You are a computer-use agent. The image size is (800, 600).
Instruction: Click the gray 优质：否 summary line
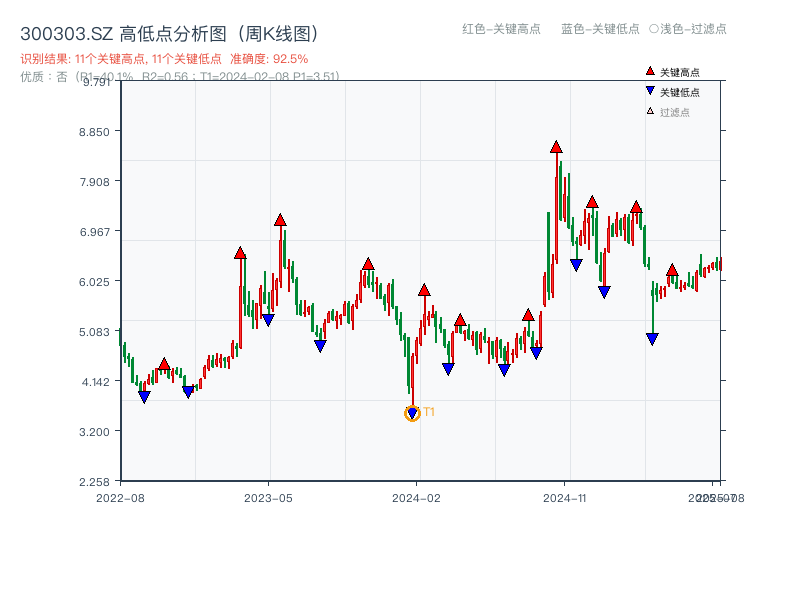(180, 77)
